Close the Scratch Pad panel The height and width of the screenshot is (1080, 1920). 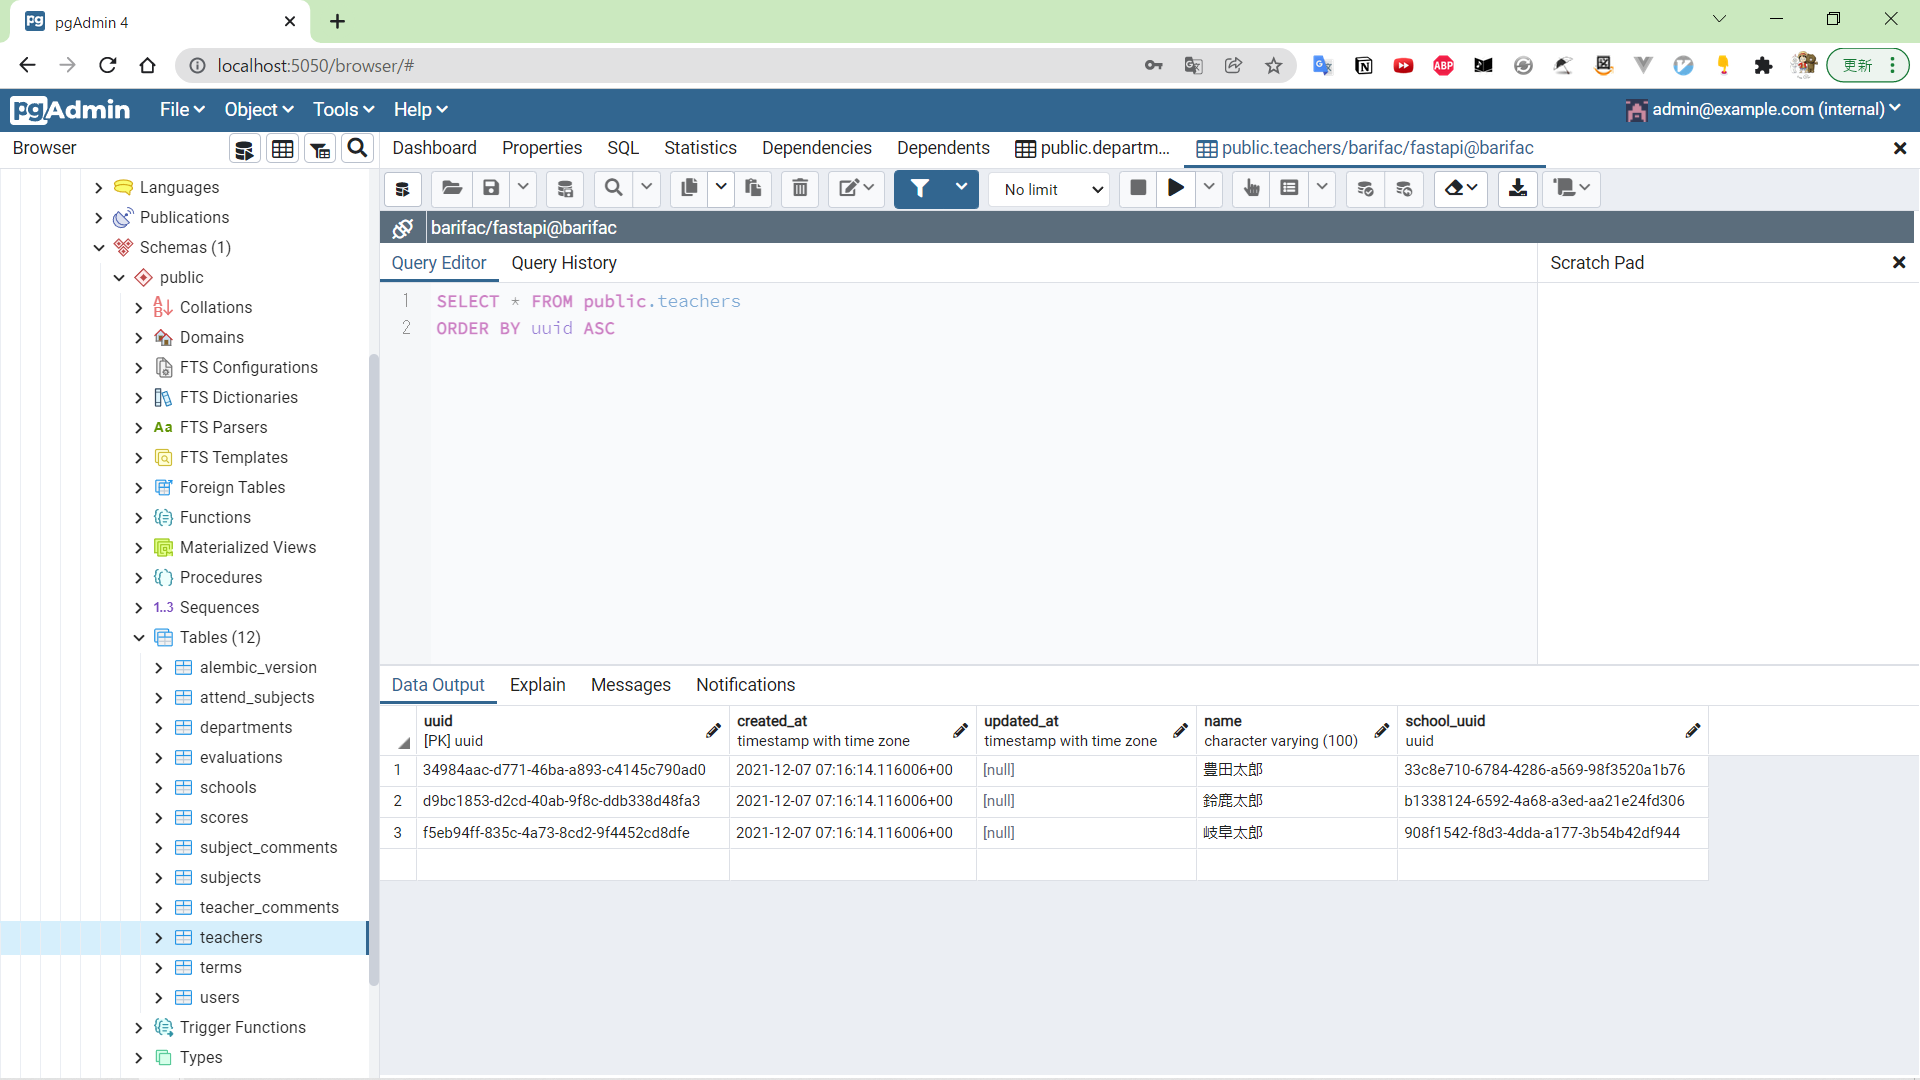point(1899,263)
